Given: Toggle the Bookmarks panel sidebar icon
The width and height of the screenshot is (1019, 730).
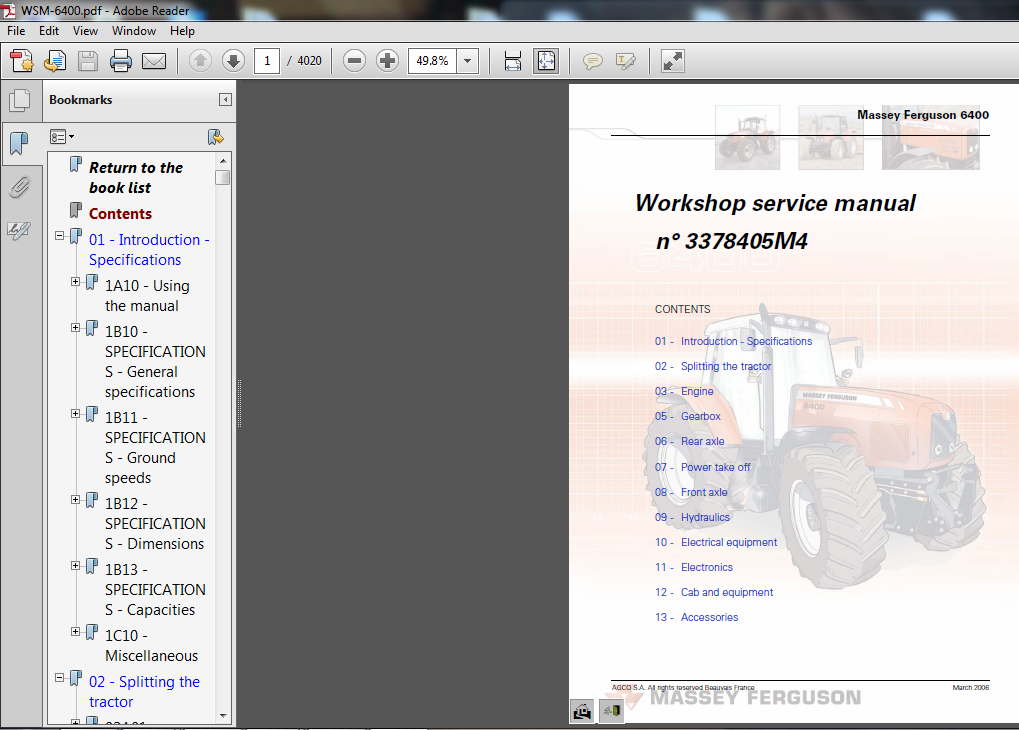Looking at the screenshot, I should pos(19,143).
